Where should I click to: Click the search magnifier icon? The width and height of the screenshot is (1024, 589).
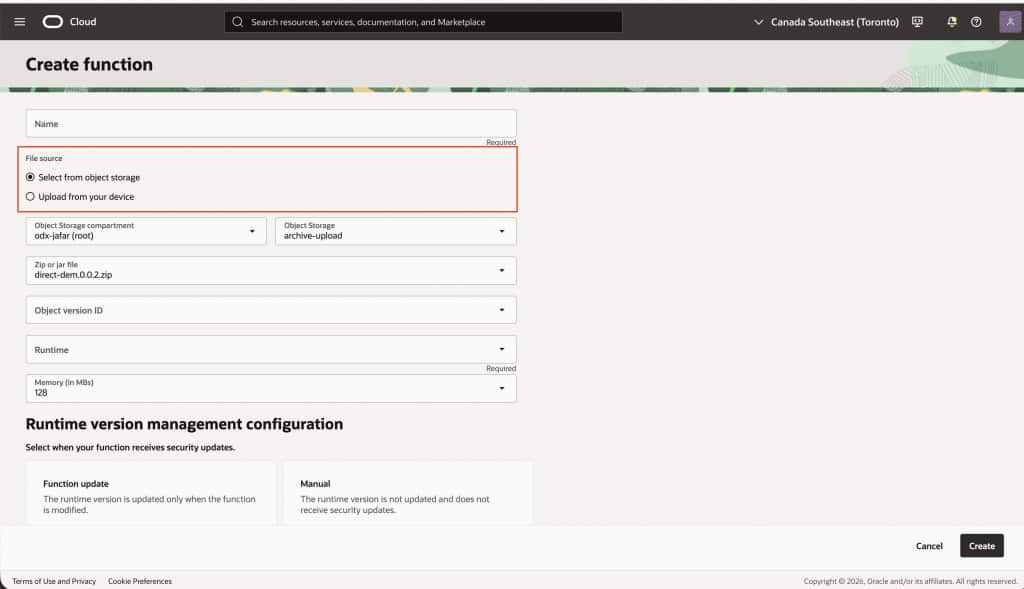[238, 22]
